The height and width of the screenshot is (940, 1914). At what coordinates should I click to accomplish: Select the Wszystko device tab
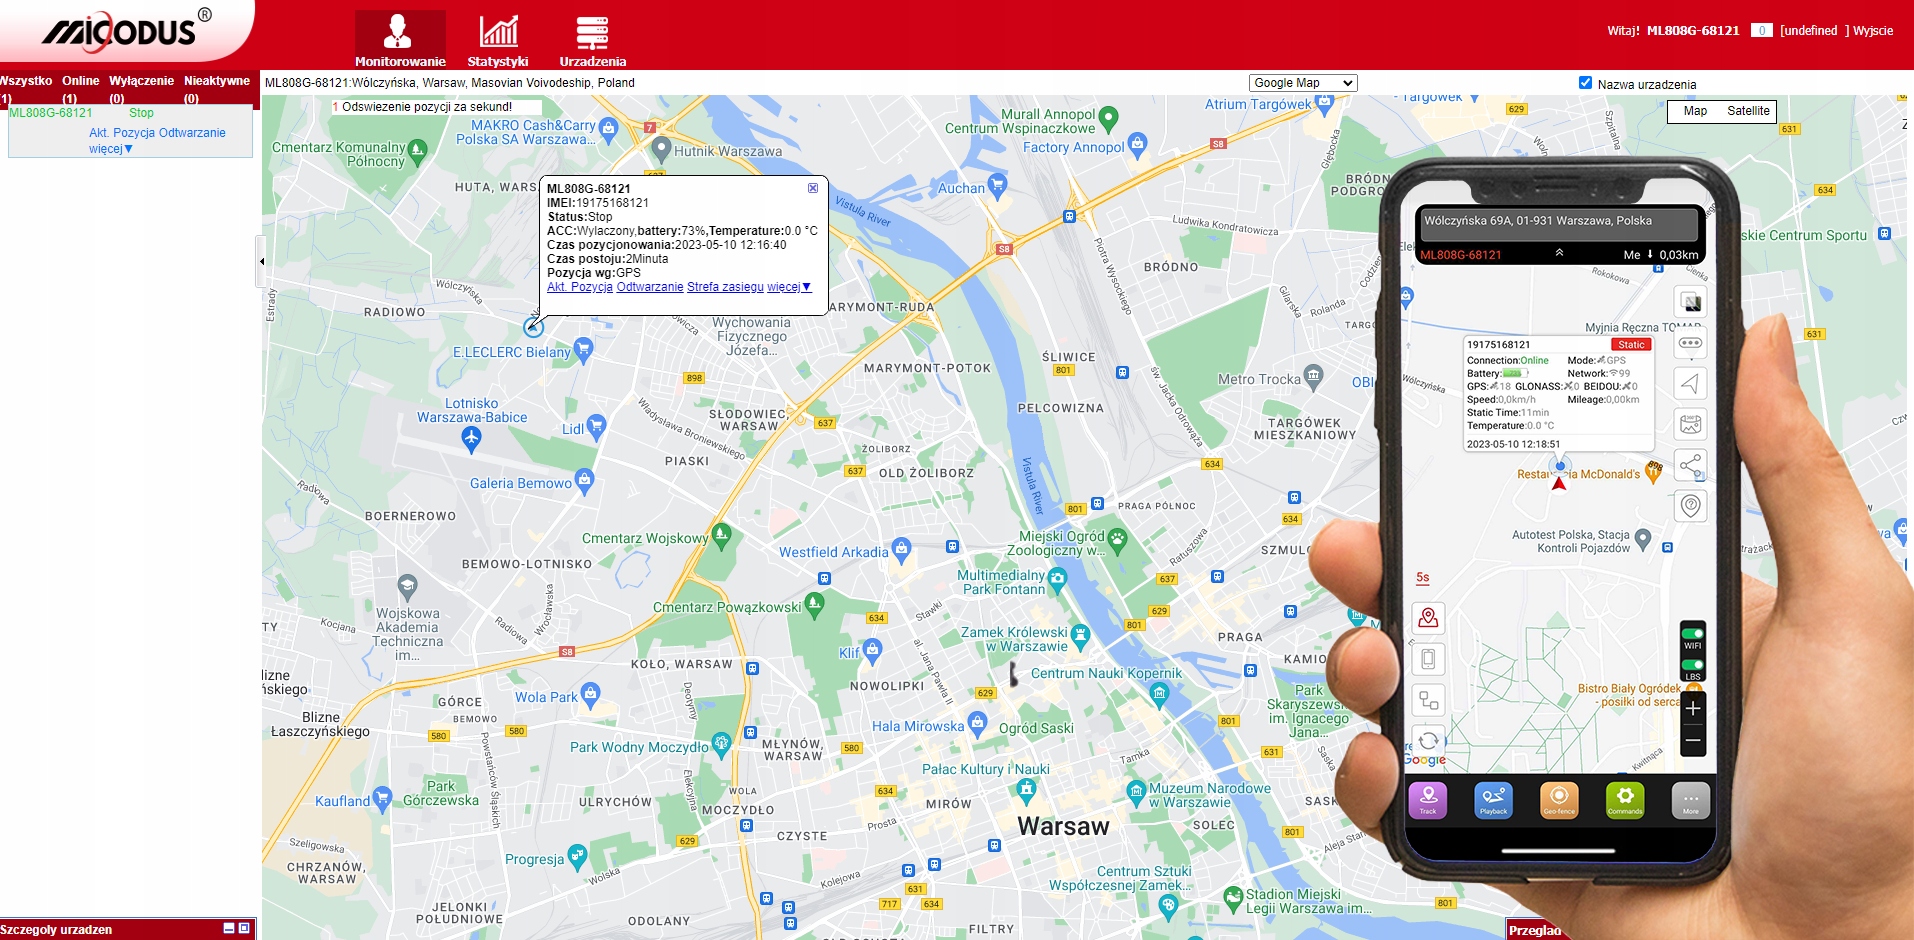pos(26,88)
